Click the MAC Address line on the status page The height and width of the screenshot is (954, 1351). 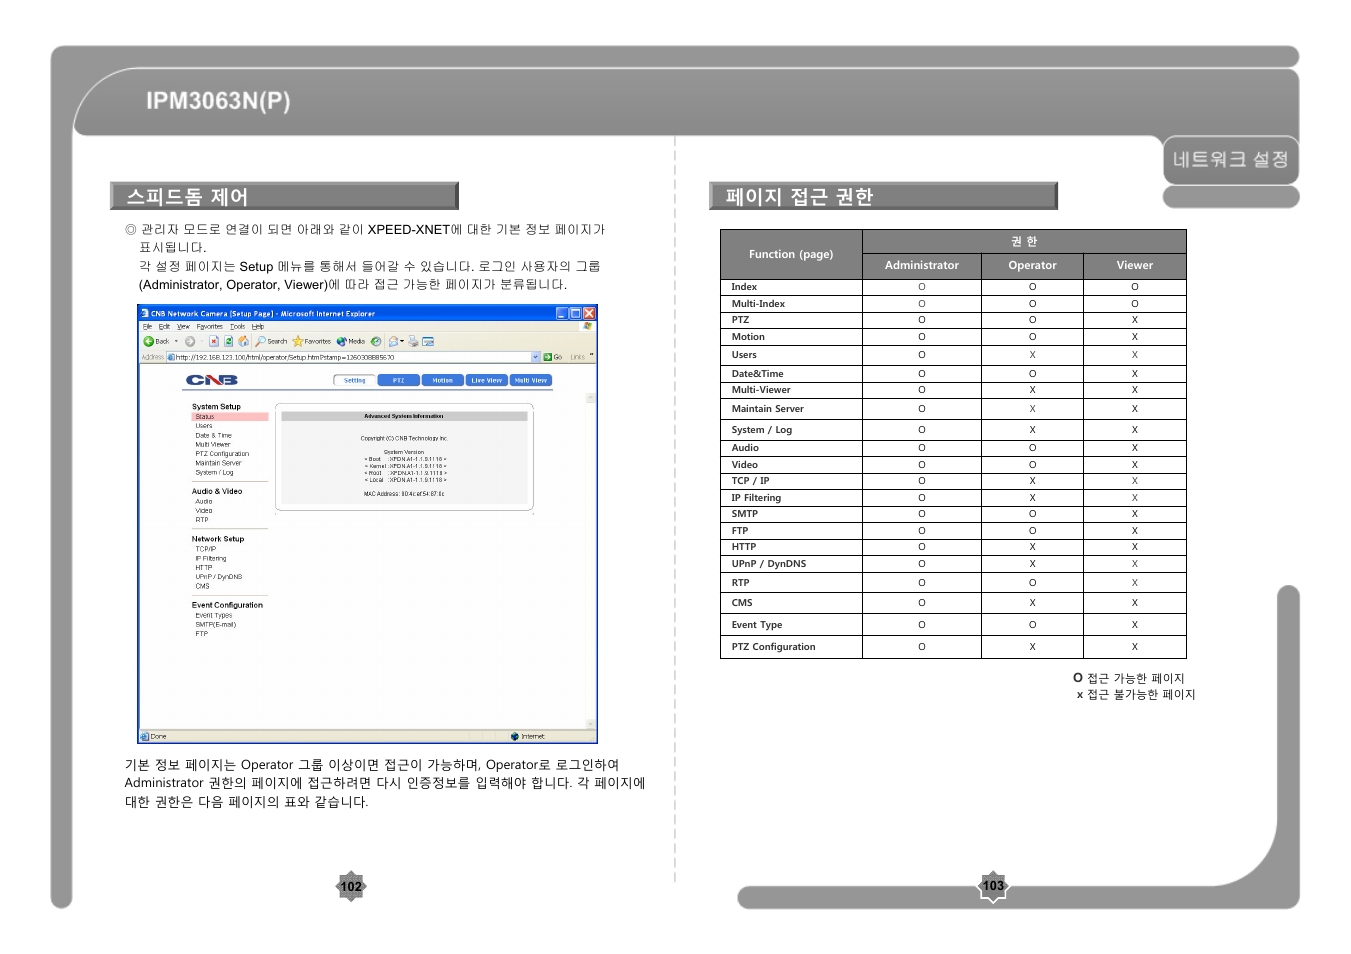click(404, 494)
